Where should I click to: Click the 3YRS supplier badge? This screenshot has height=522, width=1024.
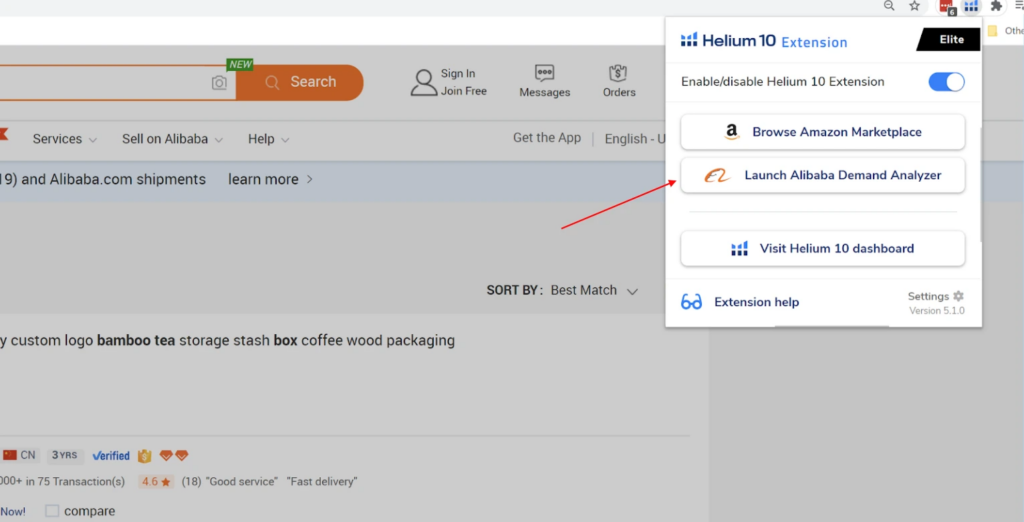pos(65,455)
